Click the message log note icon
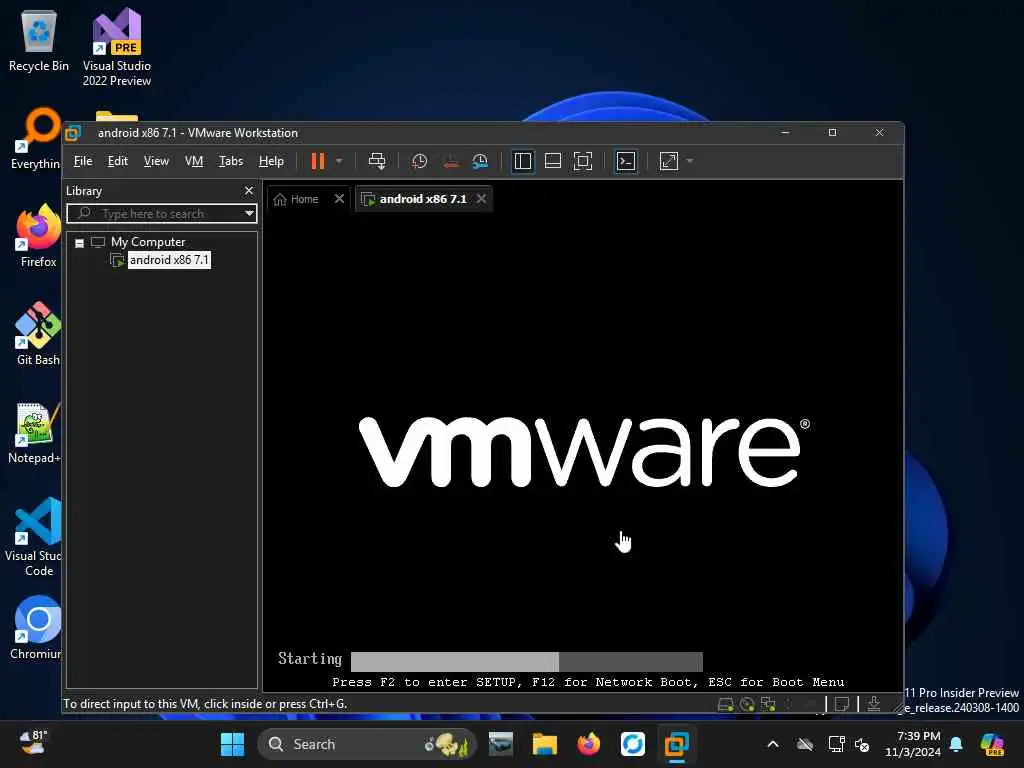This screenshot has height=768, width=1024. click(x=842, y=705)
